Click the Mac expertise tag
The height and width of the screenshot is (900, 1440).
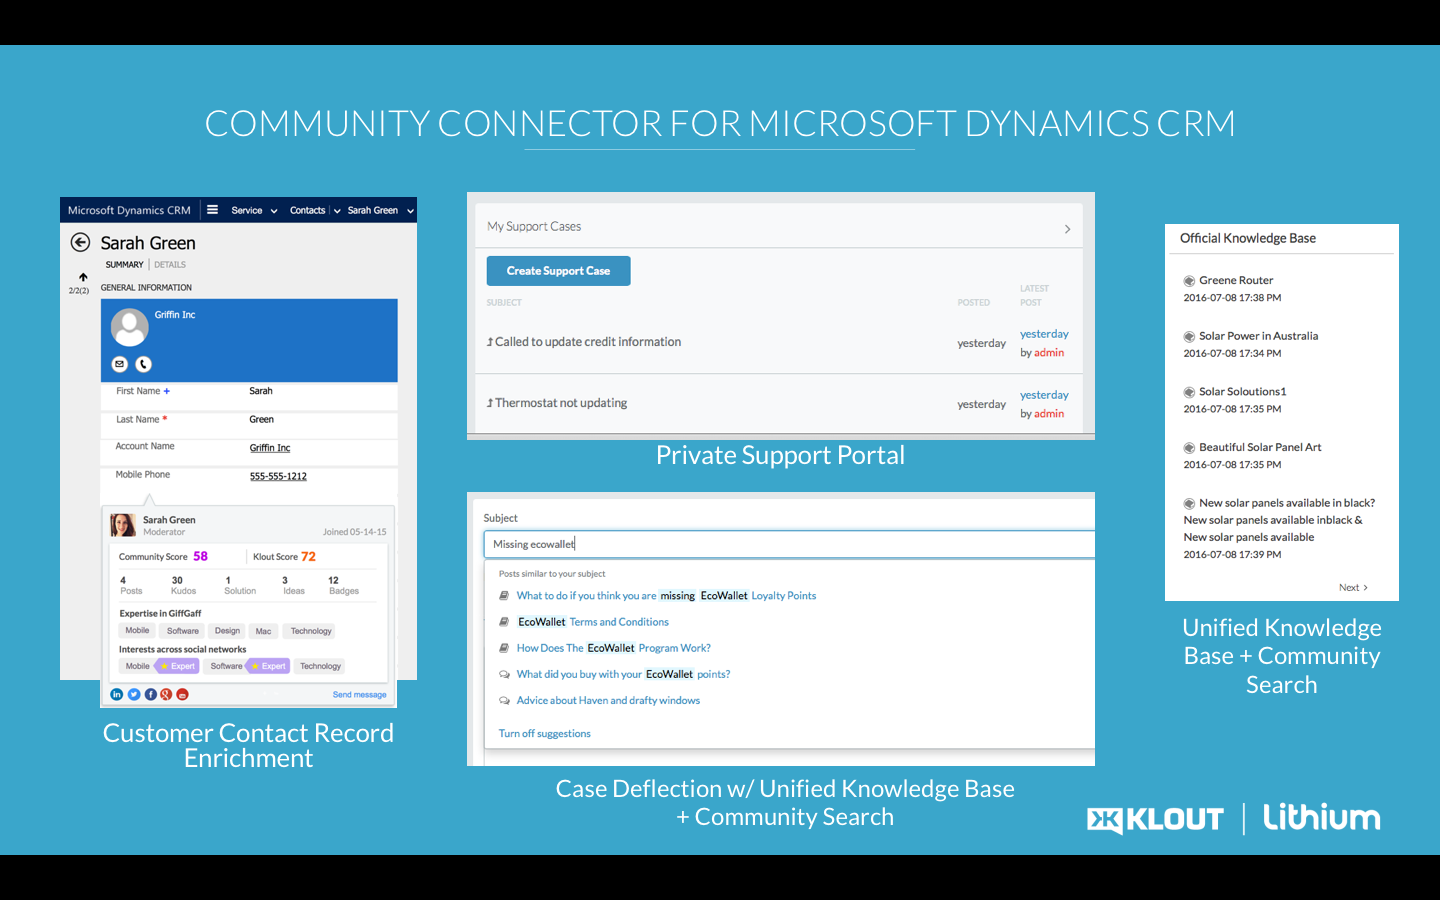[x=263, y=631]
